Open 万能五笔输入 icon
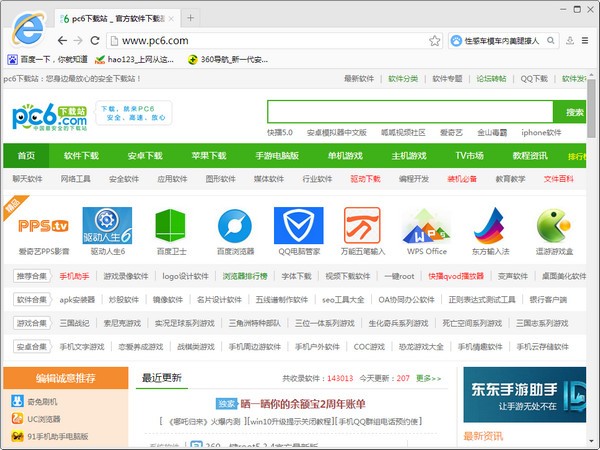This screenshot has height=450, width=600. pos(362,225)
